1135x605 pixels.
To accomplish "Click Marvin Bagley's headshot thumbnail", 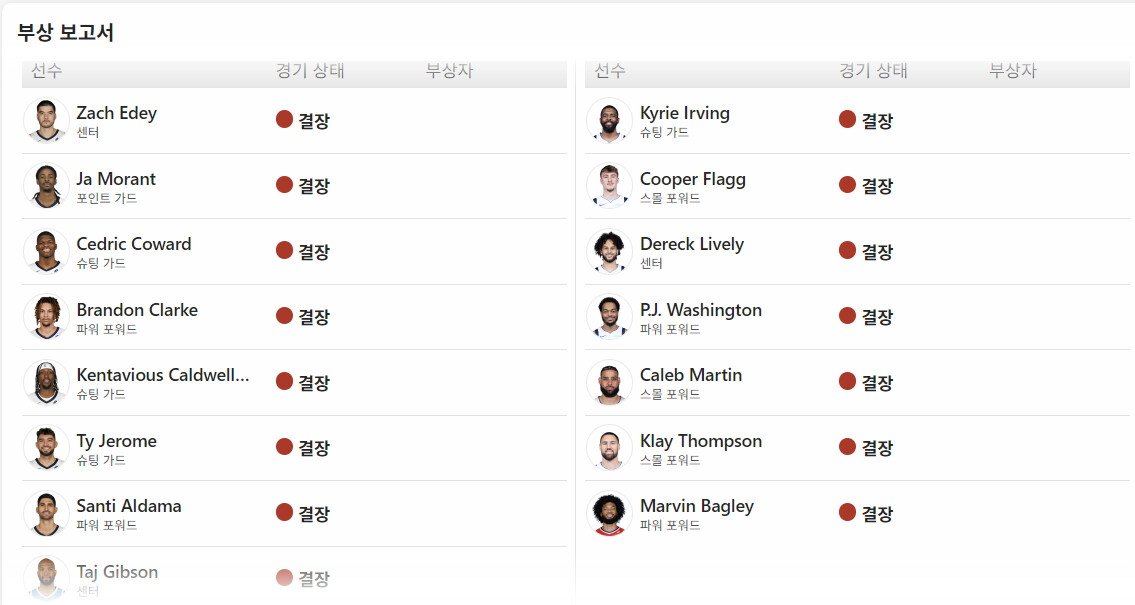I will [x=609, y=514].
